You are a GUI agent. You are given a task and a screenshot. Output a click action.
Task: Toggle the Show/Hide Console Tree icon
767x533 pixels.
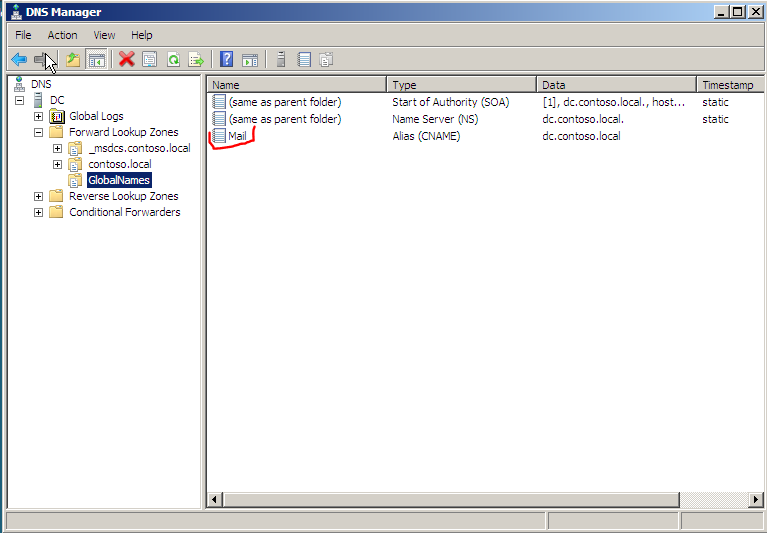pyautogui.click(x=96, y=60)
